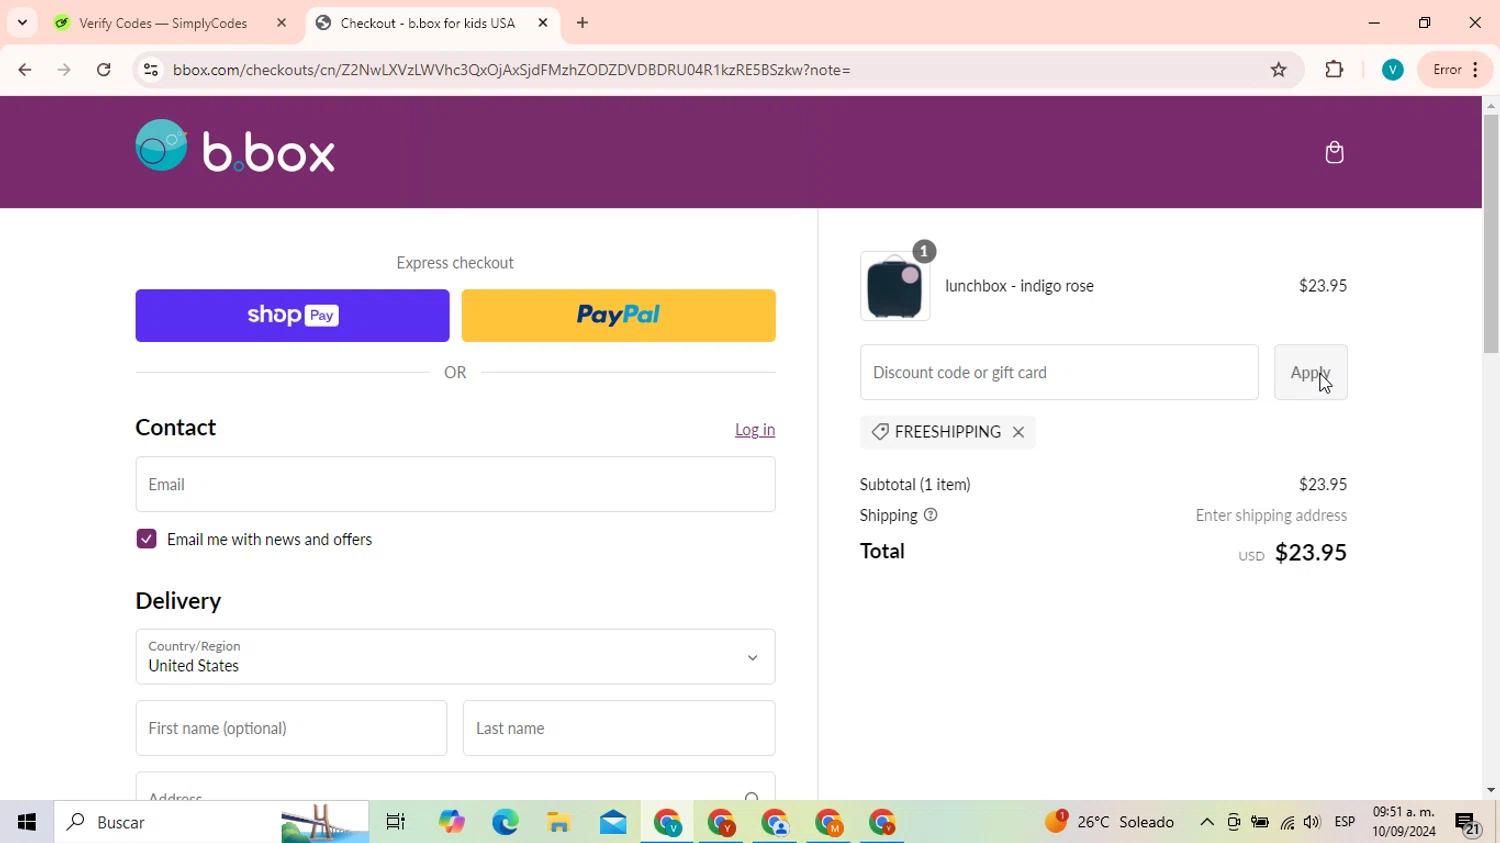
Task: Click the lunchbox - indigo rose product name
Action: (x=1019, y=286)
